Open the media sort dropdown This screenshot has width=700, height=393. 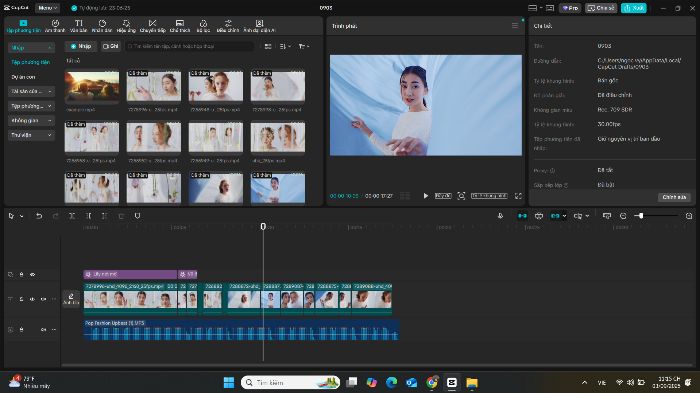point(285,46)
